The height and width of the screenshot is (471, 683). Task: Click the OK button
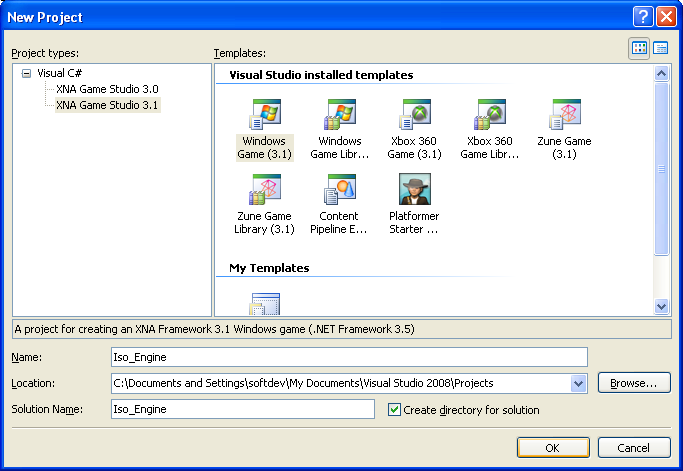click(x=552, y=447)
